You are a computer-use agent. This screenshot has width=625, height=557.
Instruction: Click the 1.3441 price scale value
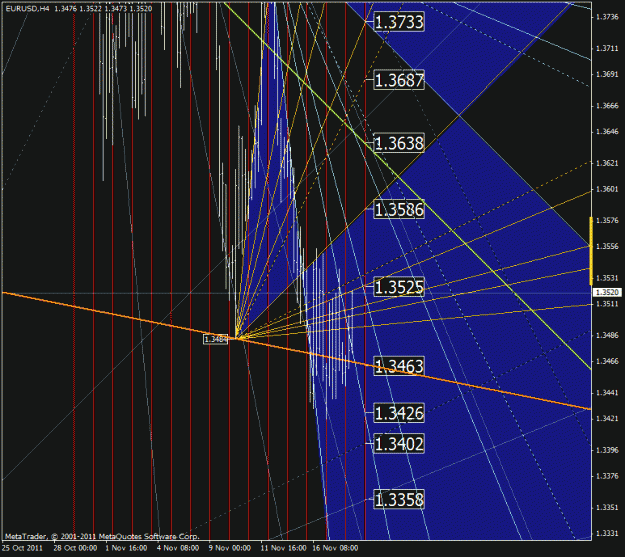pos(607,393)
